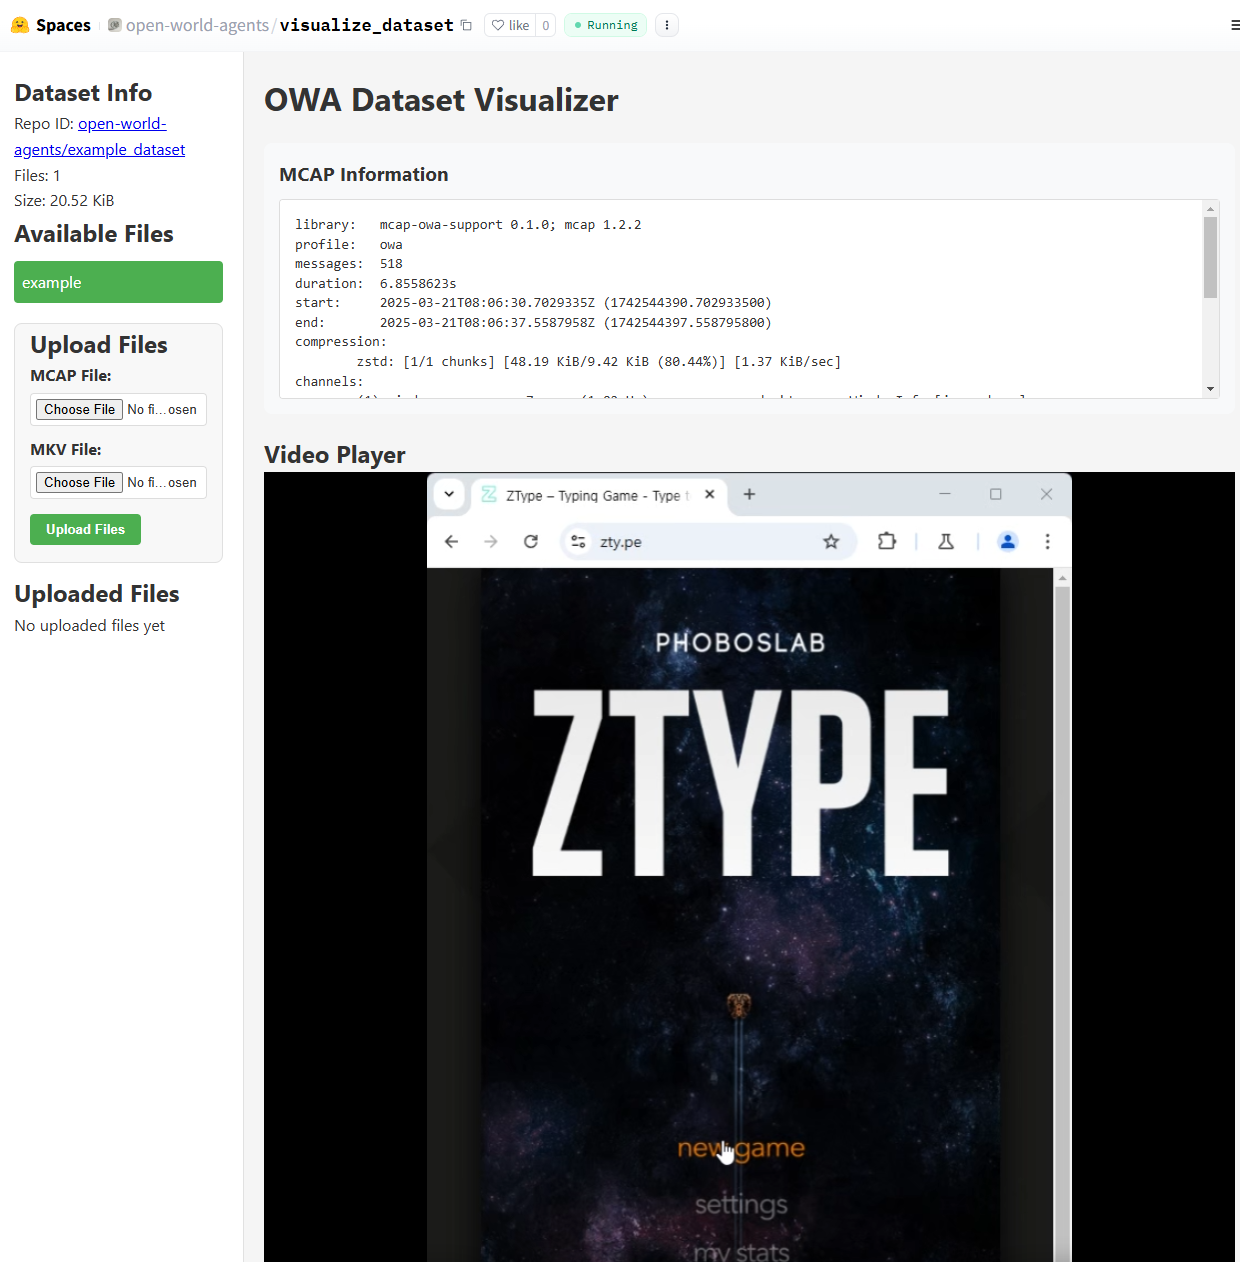This screenshot has width=1240, height=1262.
Task: Click the green Upload Files button
Action: point(85,529)
